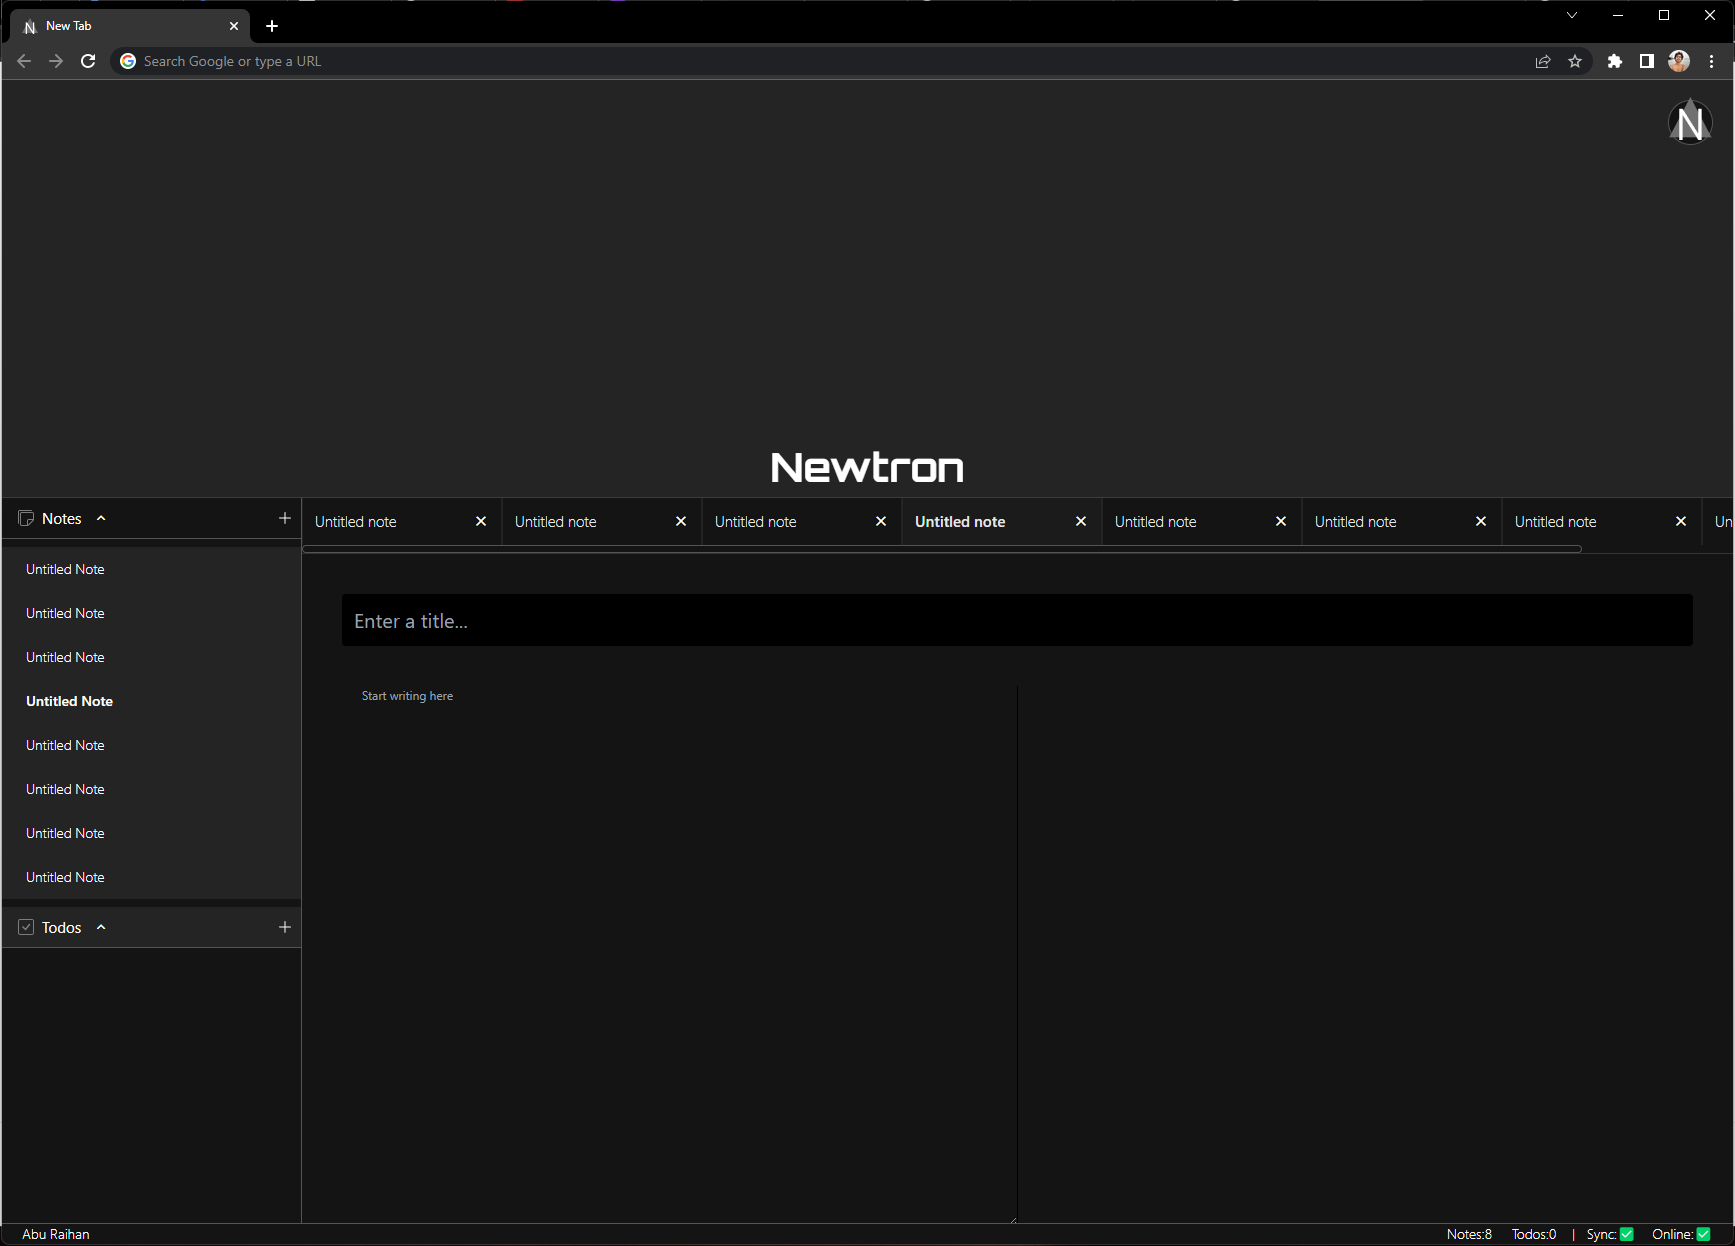Image resolution: width=1735 pixels, height=1246 pixels.
Task: Click the Notes section icon in the sidebar
Action: 26,518
